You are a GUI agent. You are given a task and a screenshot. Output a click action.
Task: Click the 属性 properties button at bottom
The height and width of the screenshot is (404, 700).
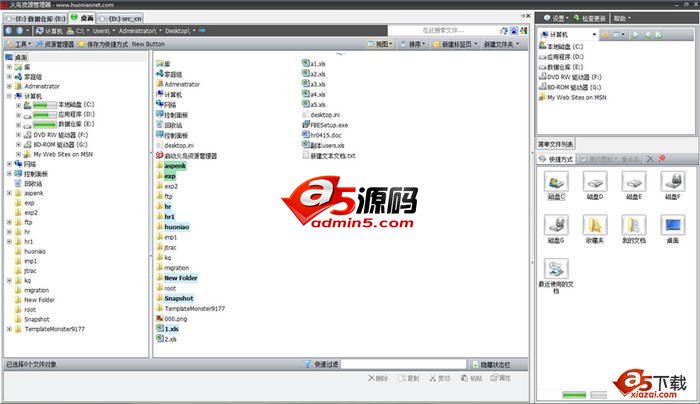[x=500, y=378]
